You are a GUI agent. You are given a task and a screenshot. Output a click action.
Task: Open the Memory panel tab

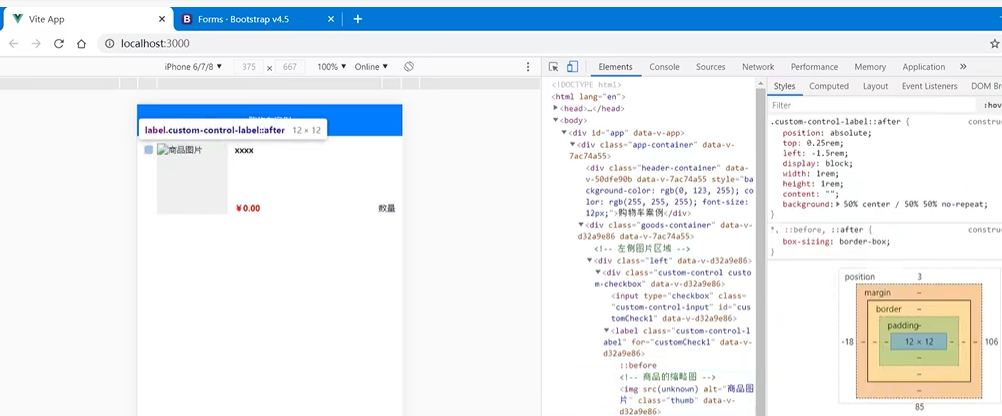[x=870, y=66]
